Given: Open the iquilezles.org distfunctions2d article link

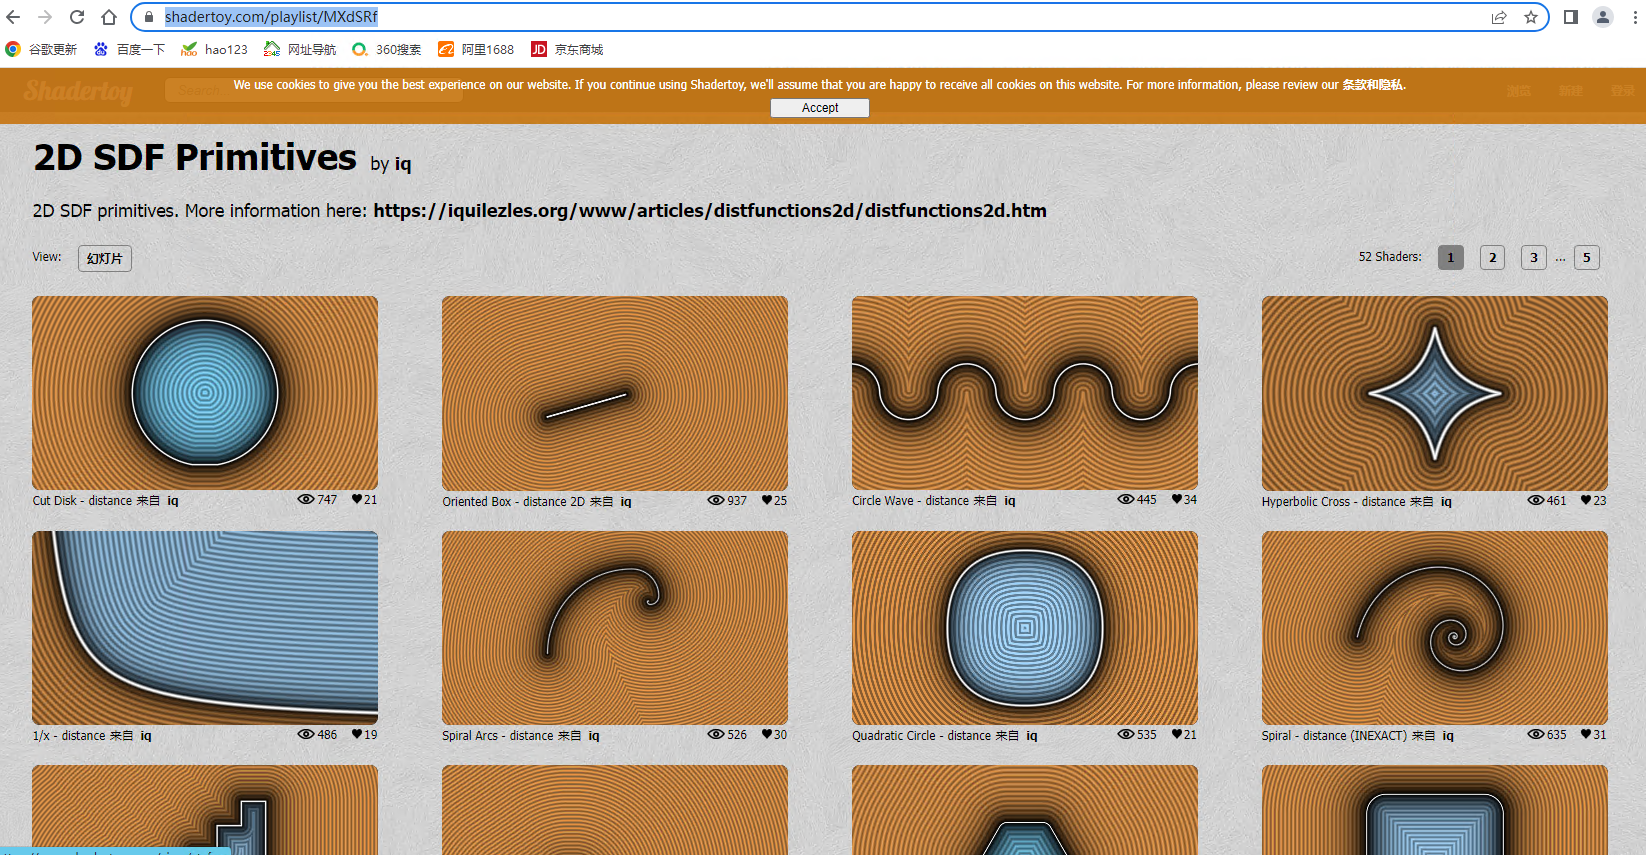Looking at the screenshot, I should (x=710, y=211).
